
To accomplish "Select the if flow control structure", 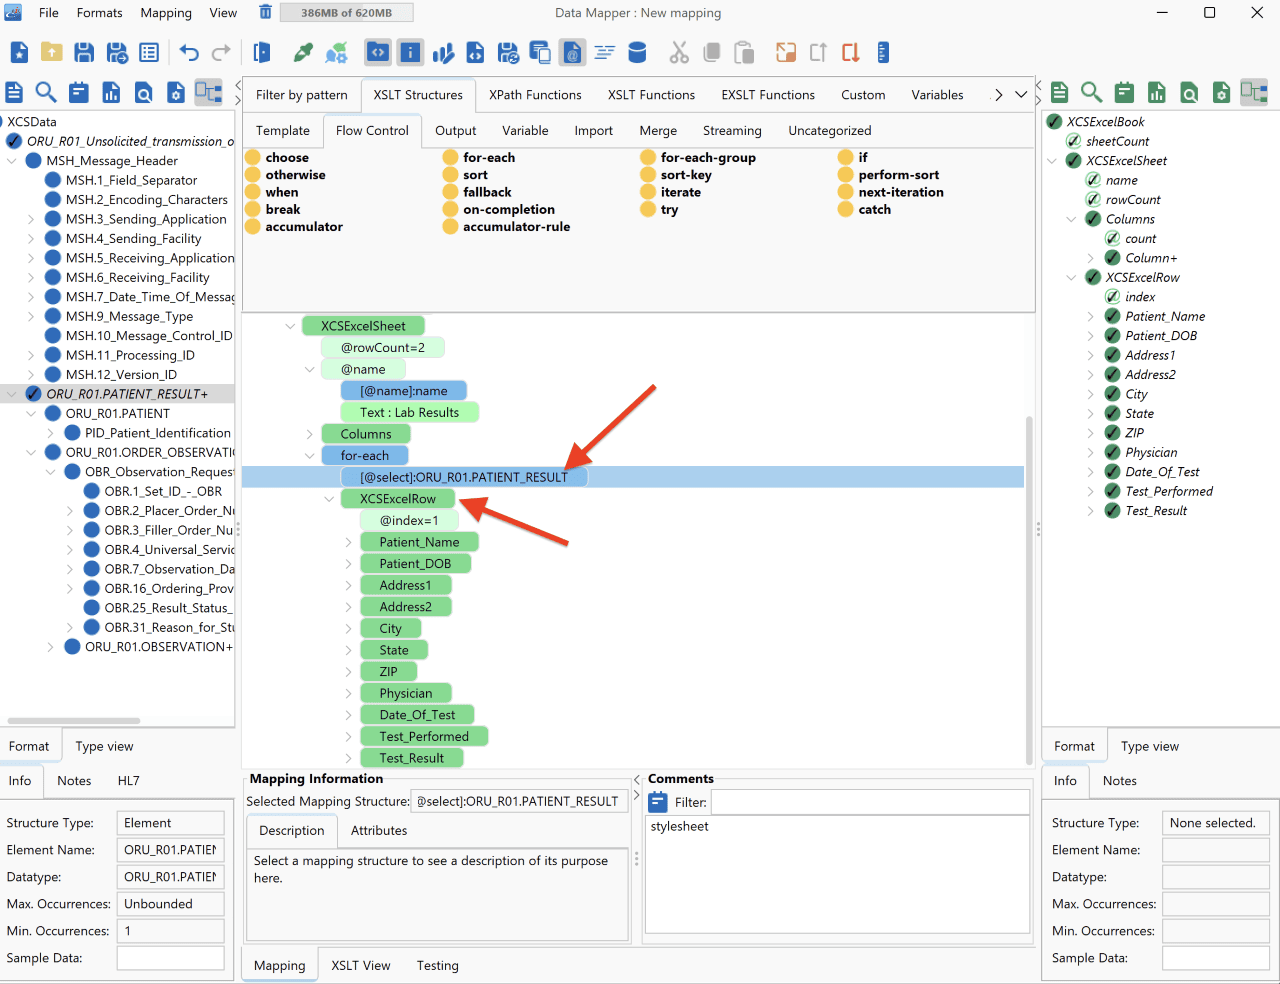I will click(863, 158).
